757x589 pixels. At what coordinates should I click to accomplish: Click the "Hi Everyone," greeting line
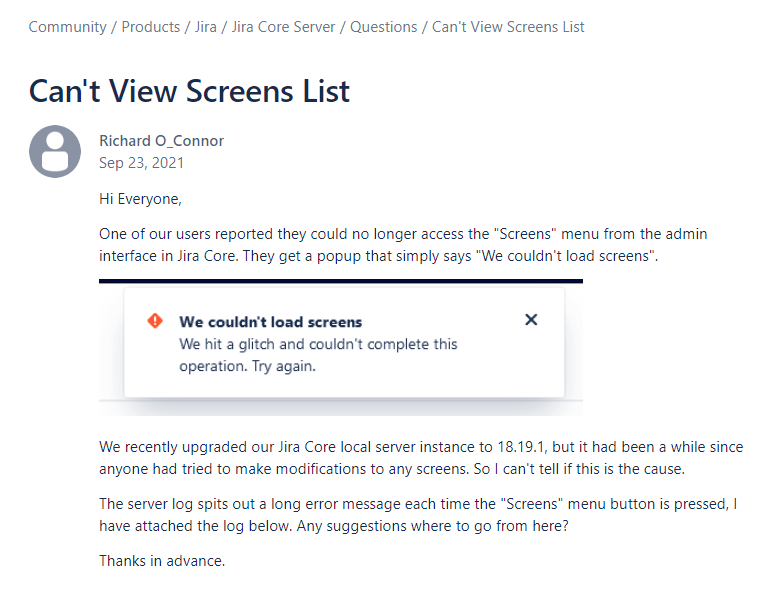click(x=140, y=198)
